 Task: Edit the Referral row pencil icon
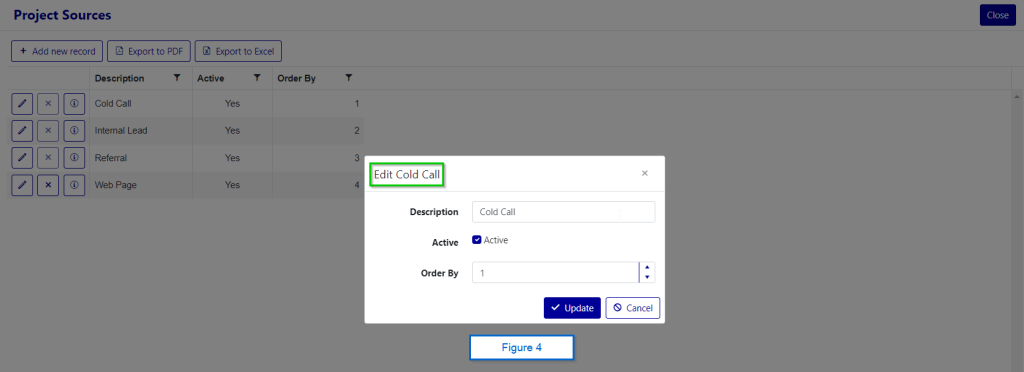[x=22, y=158]
